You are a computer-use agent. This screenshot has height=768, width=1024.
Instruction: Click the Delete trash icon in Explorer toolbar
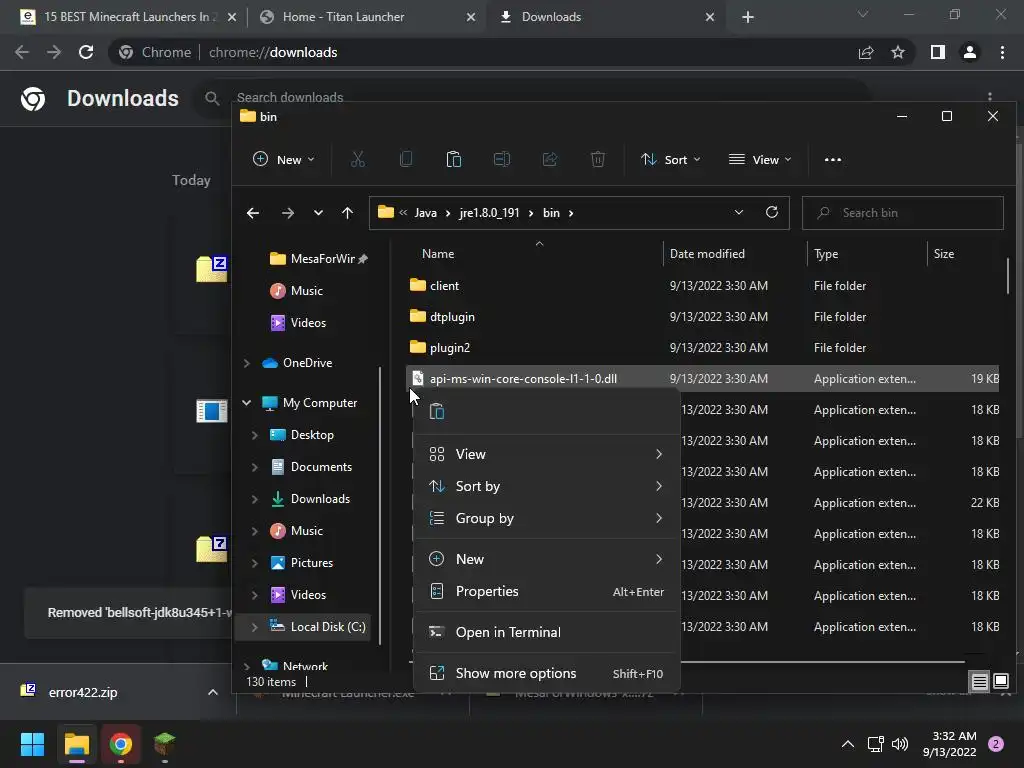[x=598, y=159]
